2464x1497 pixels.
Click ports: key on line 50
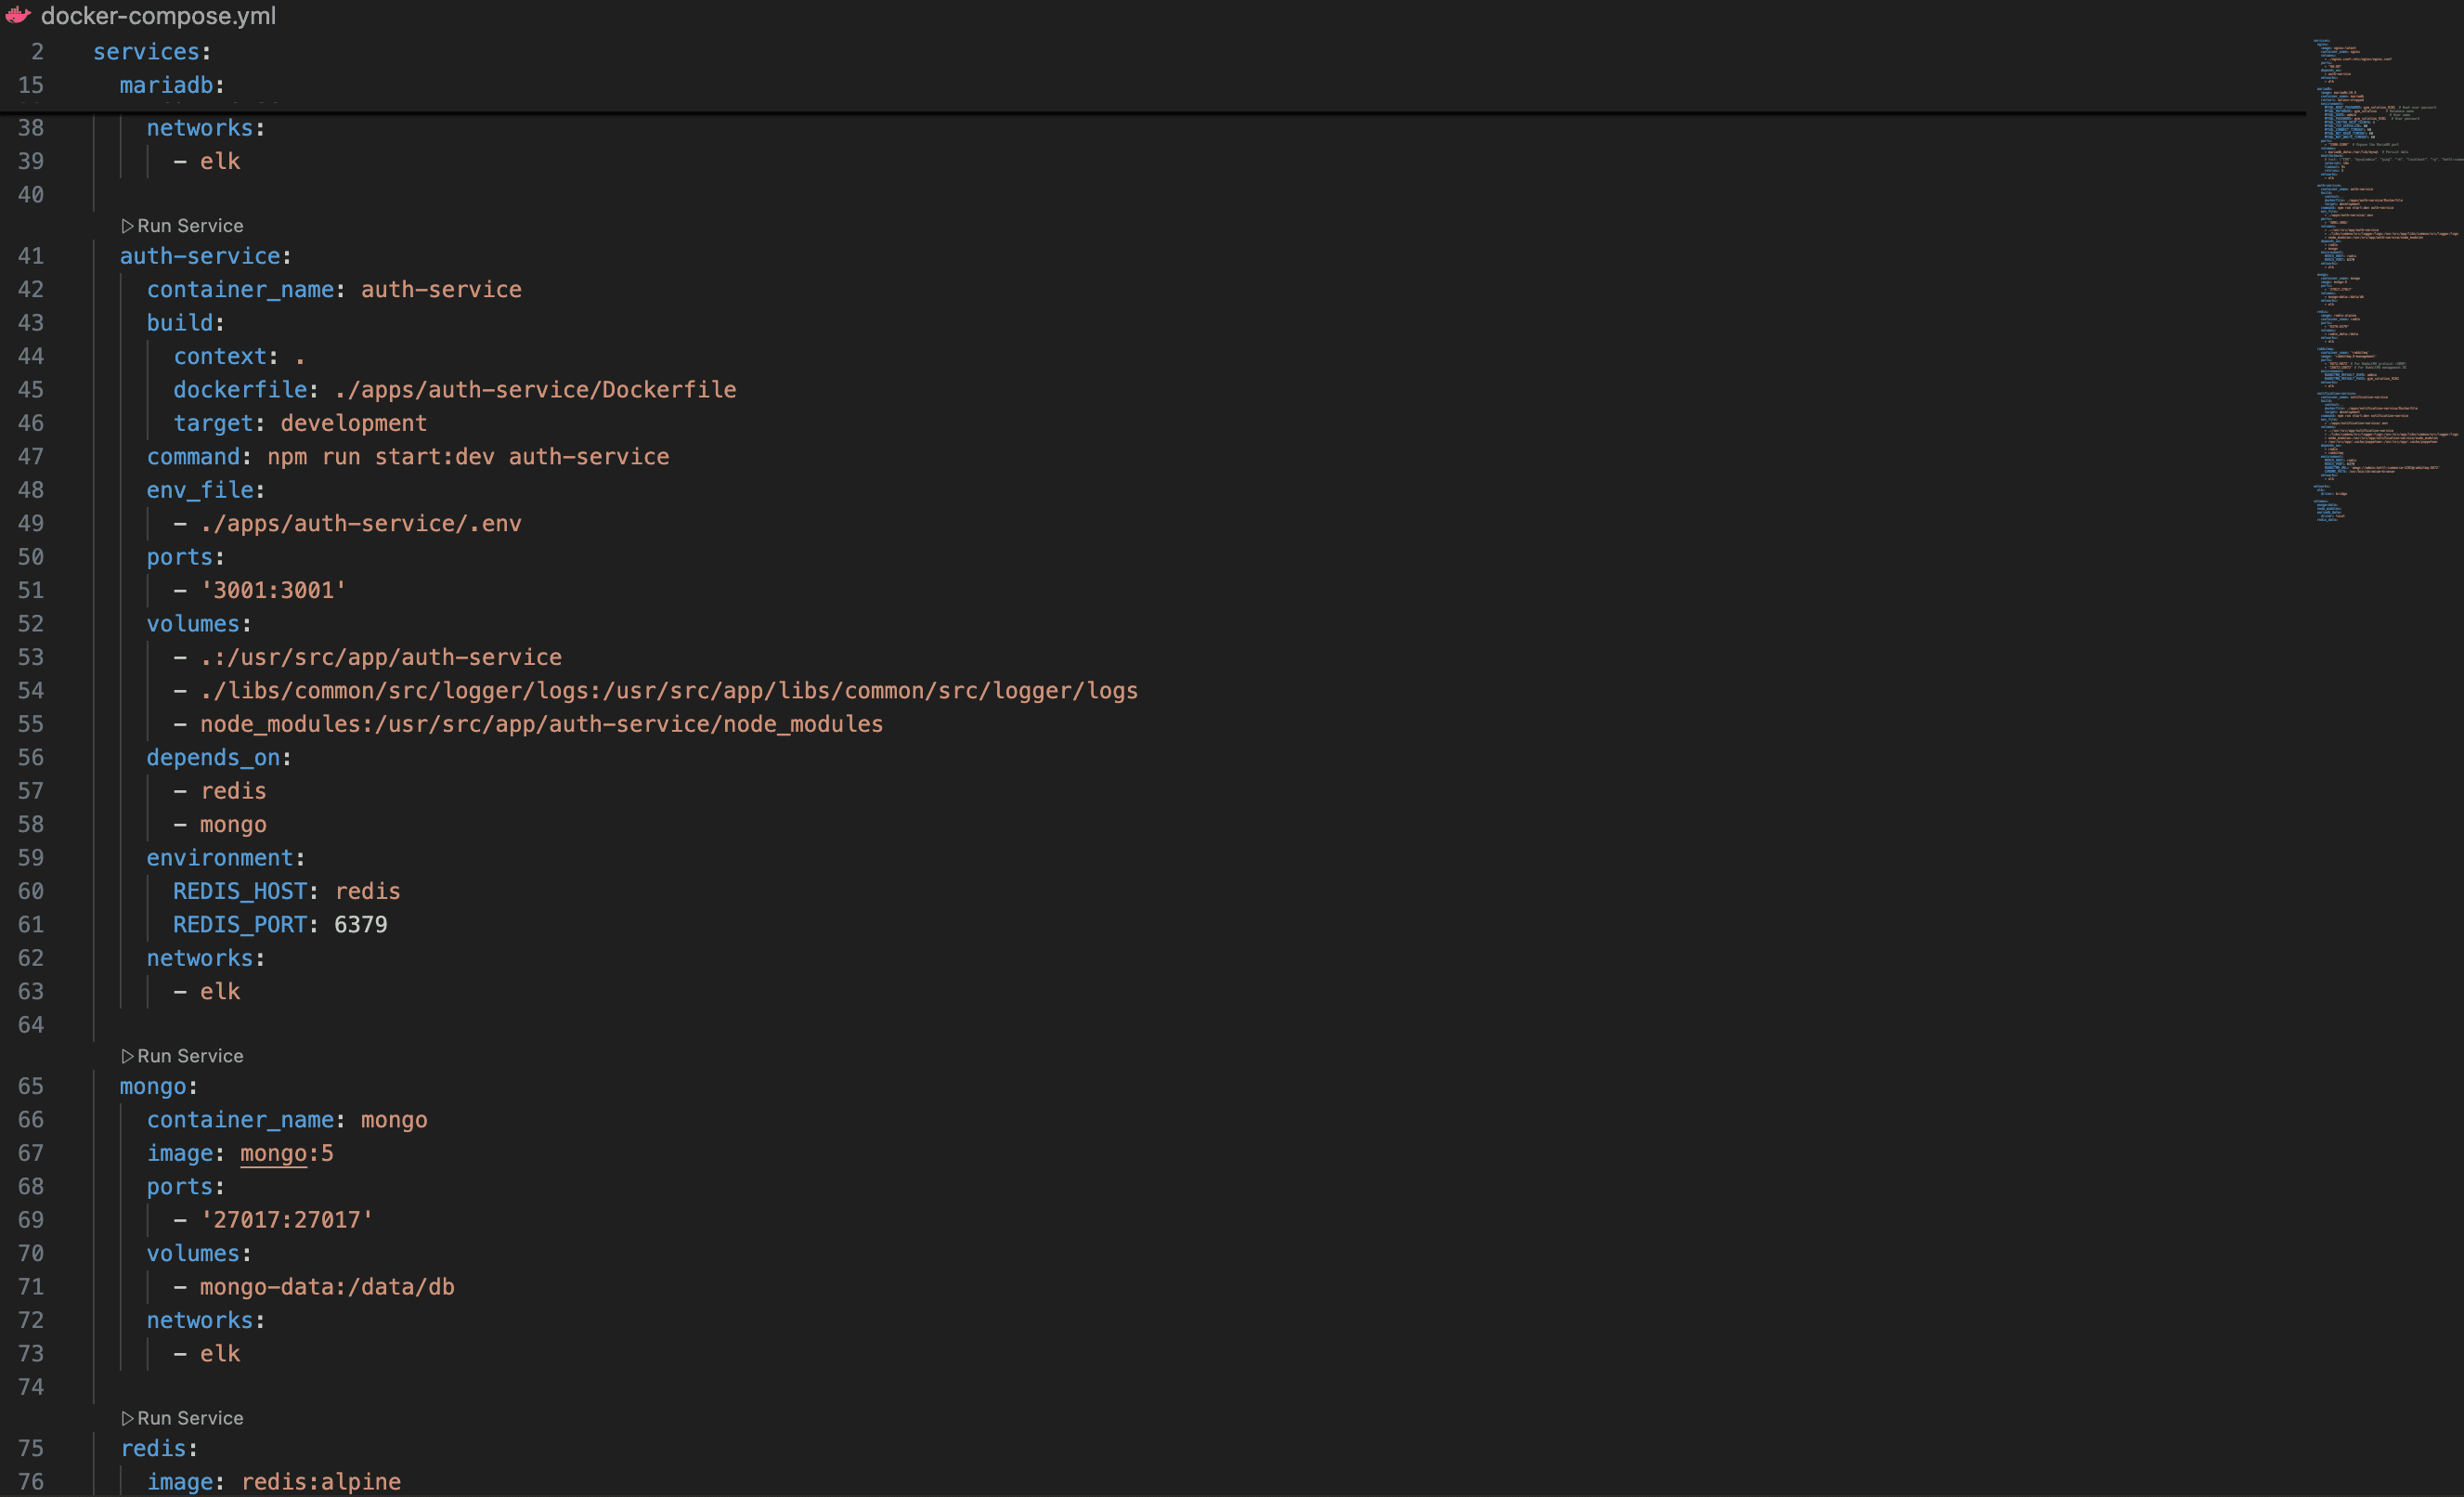coord(185,557)
